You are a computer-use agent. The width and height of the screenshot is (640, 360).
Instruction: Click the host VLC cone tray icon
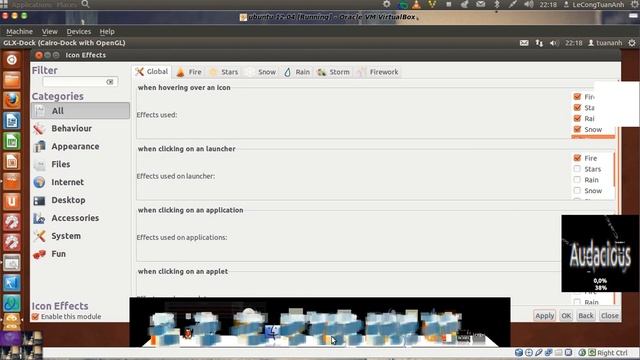pos(416,4)
